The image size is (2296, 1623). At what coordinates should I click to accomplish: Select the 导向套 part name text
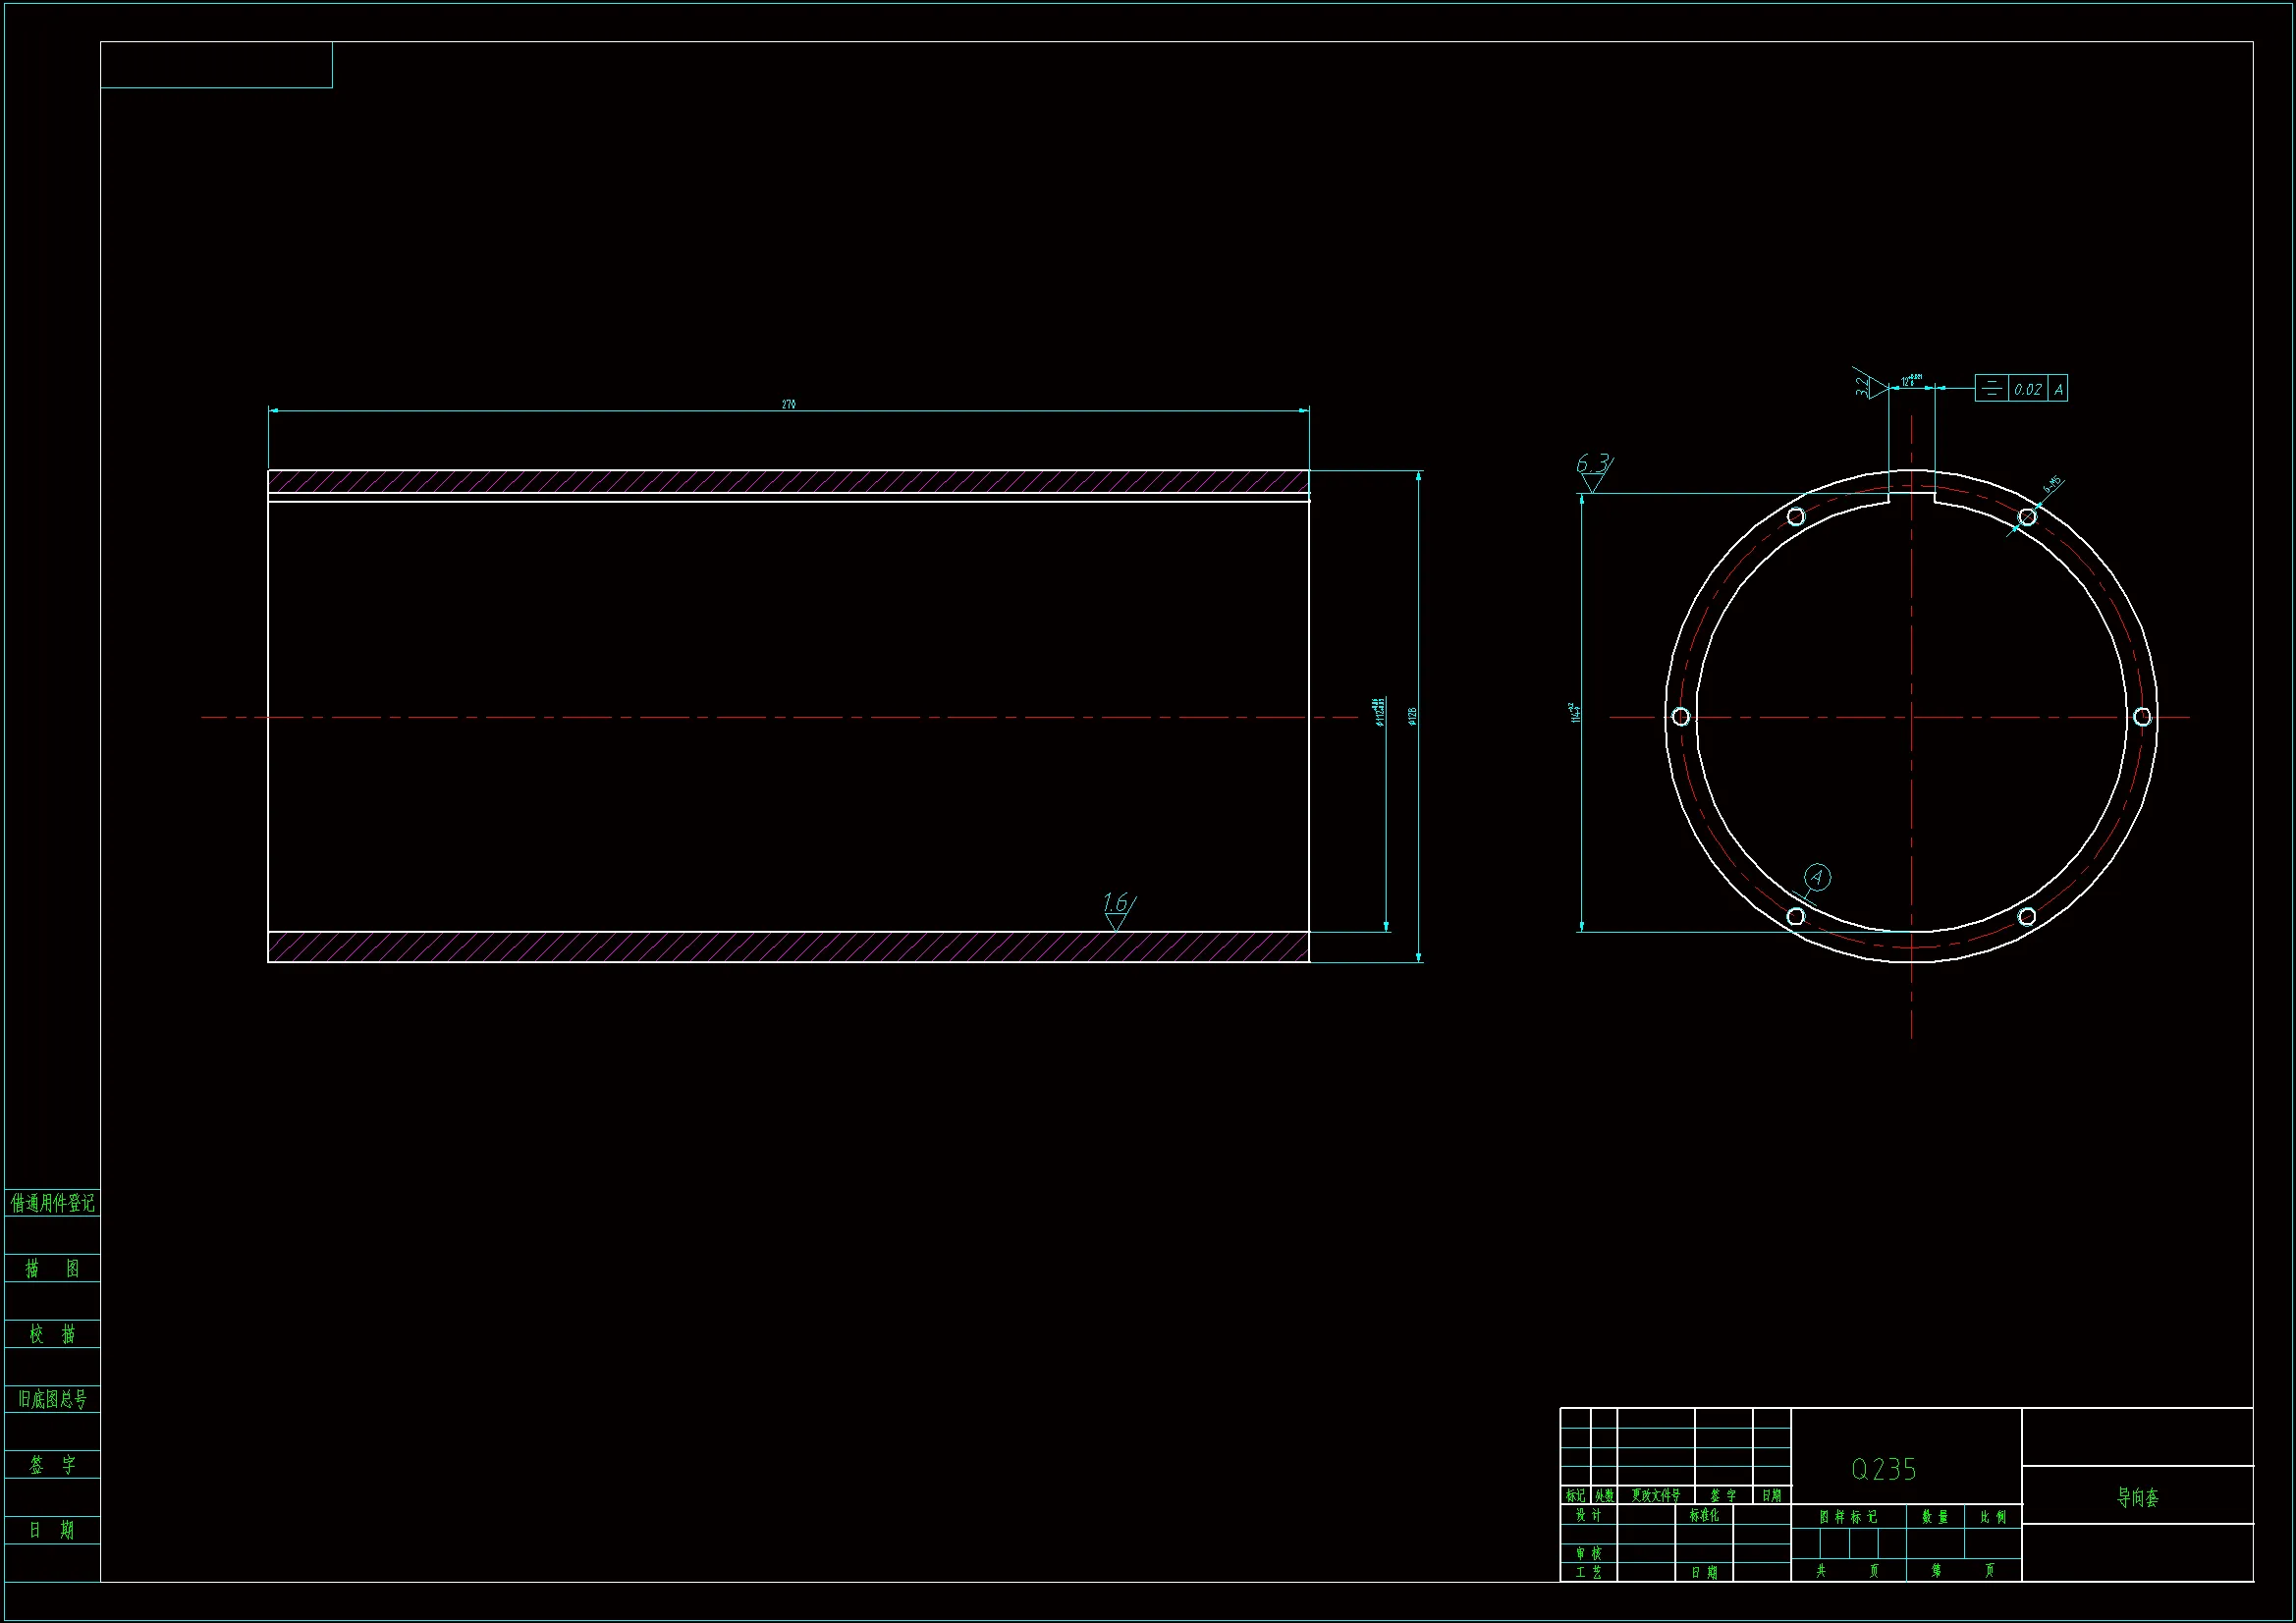(x=2137, y=1497)
